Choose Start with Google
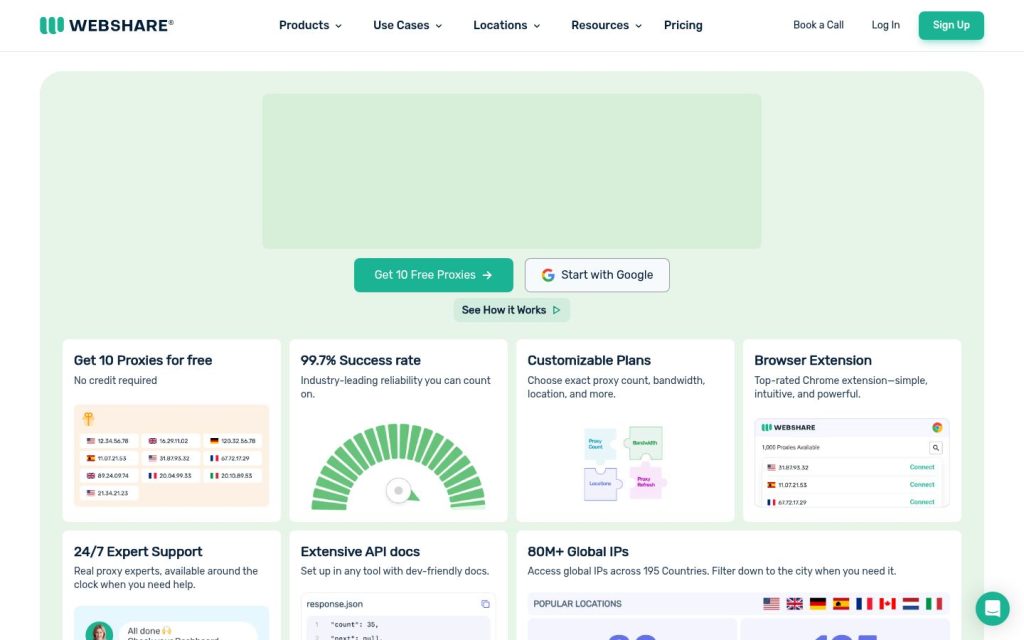The image size is (1024, 640). pyautogui.click(x=597, y=275)
